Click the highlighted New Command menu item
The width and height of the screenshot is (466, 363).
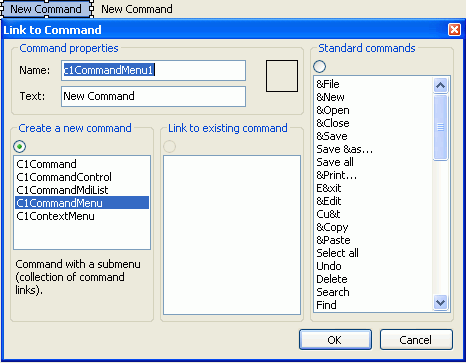point(46,9)
